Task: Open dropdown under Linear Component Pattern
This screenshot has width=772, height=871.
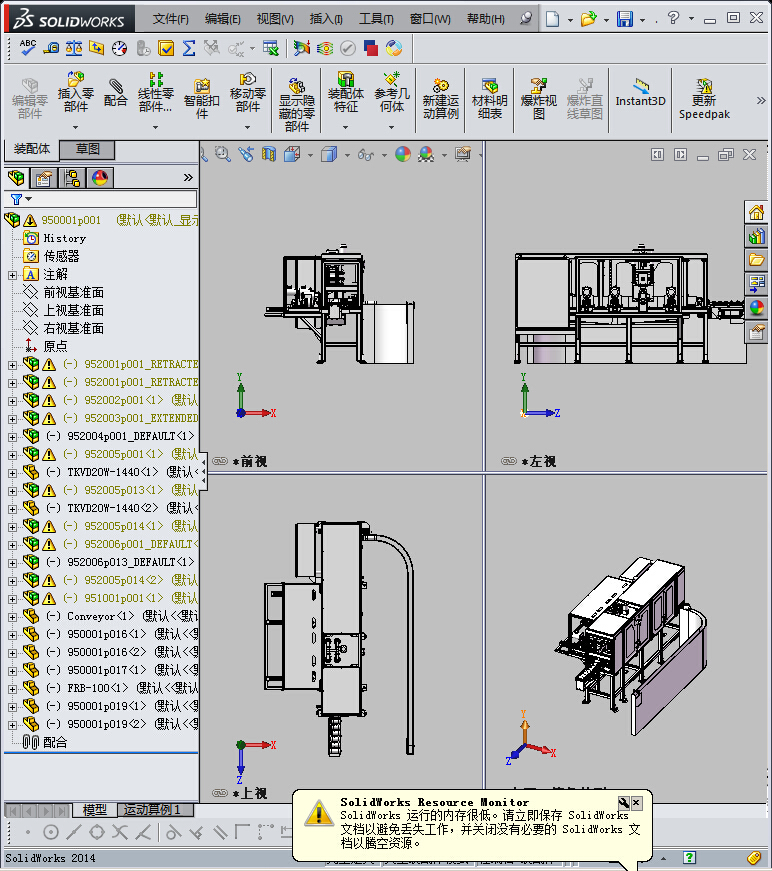Action: (x=156, y=127)
